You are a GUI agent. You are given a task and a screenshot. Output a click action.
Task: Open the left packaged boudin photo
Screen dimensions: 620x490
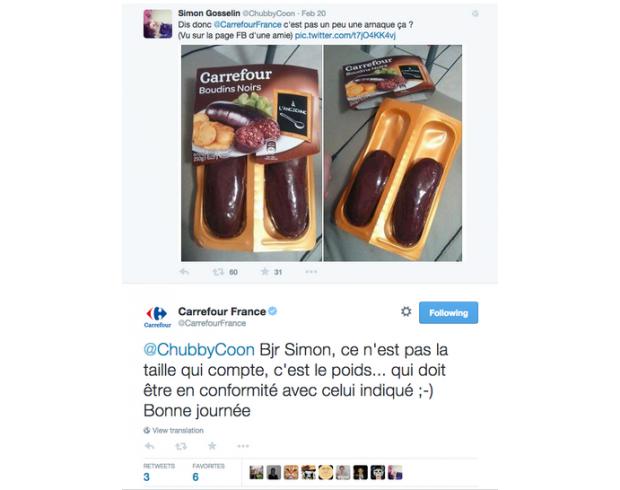point(251,153)
